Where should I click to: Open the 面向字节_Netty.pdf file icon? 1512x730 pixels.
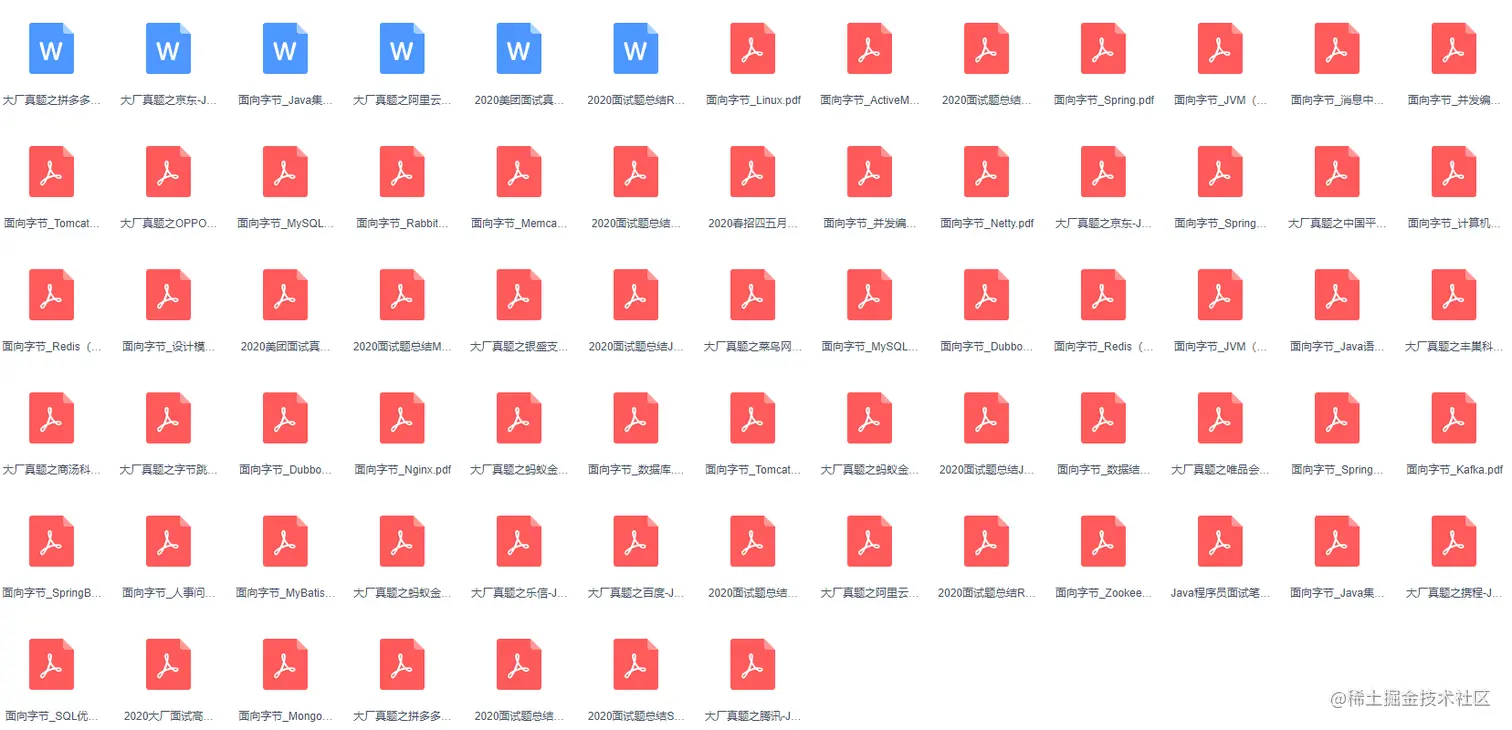click(987, 171)
